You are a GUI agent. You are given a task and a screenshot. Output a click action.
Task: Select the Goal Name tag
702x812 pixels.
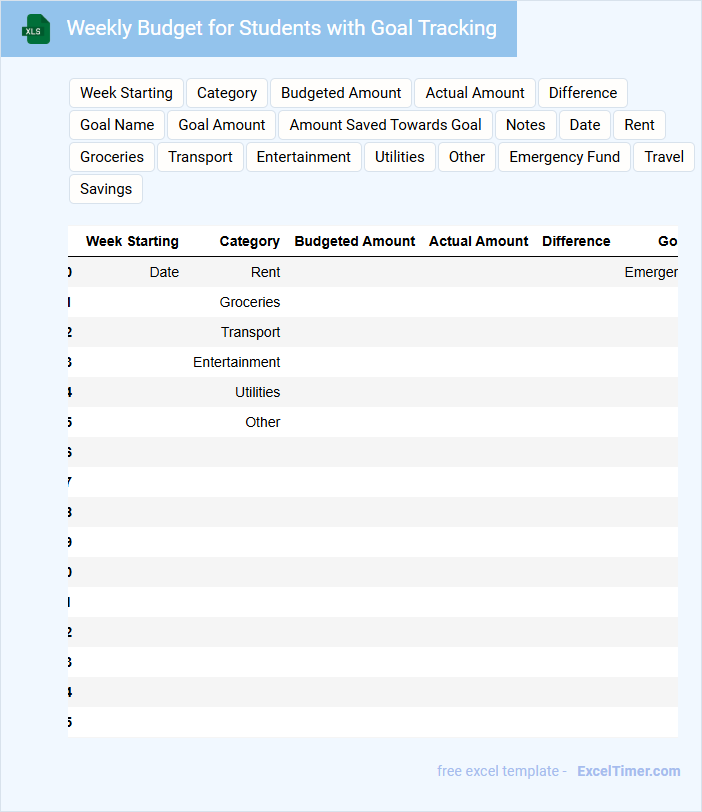pos(117,125)
